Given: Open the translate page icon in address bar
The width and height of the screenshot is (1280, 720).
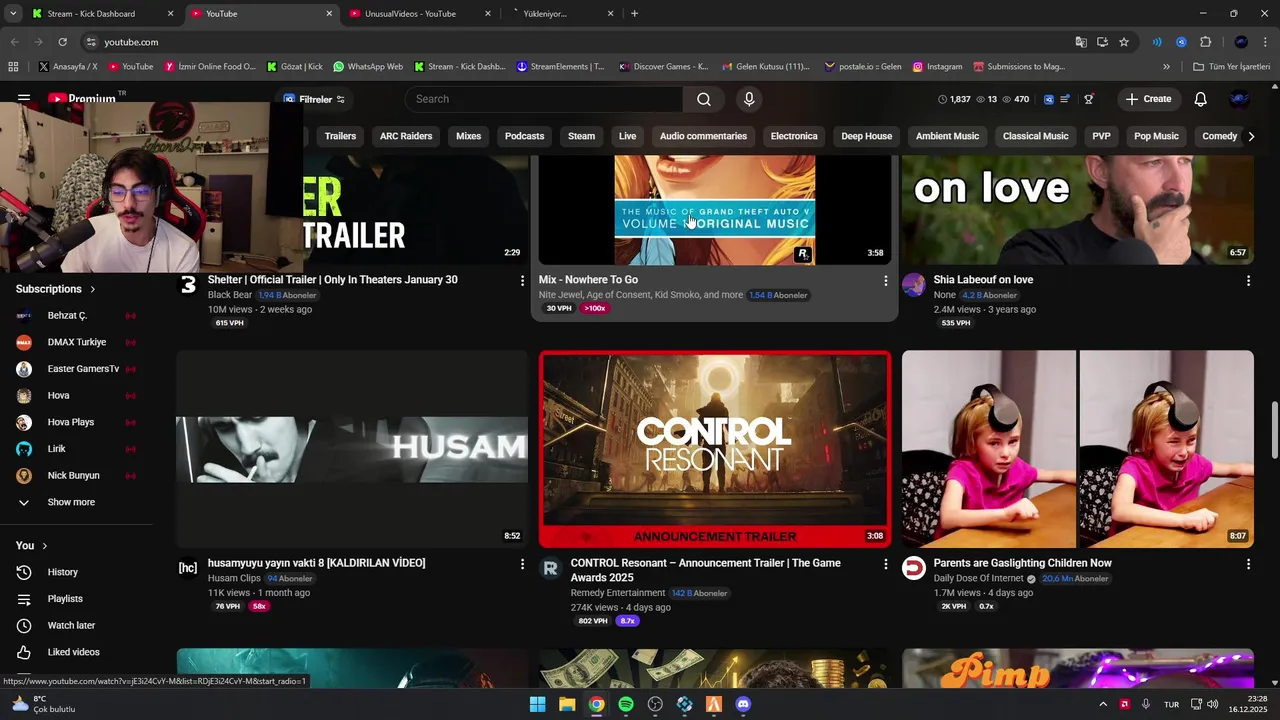Looking at the screenshot, I should pos(1081,42).
